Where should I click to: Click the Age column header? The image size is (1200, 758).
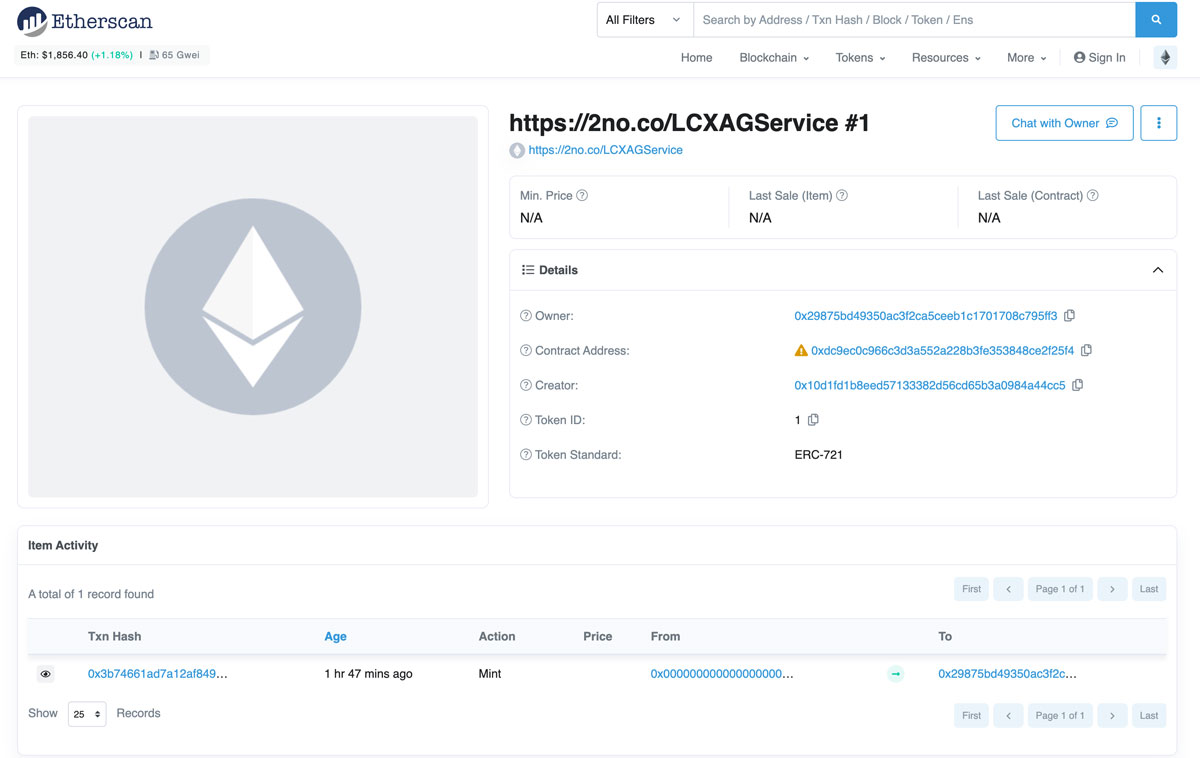tap(335, 636)
